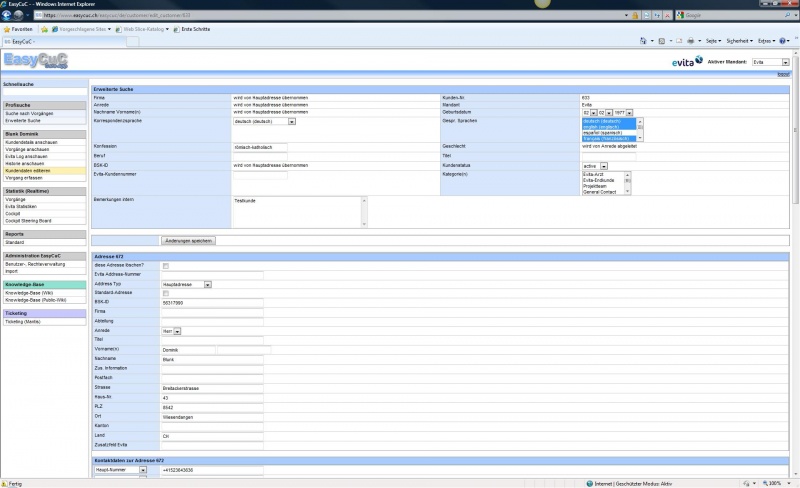Click the Bemerkungen intern text area
This screenshot has width=800, height=488.
point(300,212)
